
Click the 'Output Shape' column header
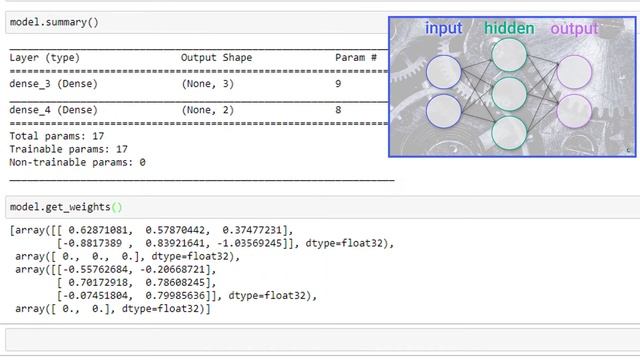click(216, 58)
